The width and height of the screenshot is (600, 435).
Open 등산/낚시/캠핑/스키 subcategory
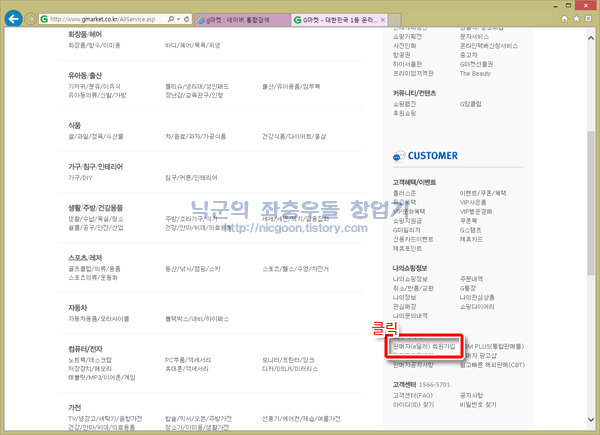point(192,269)
